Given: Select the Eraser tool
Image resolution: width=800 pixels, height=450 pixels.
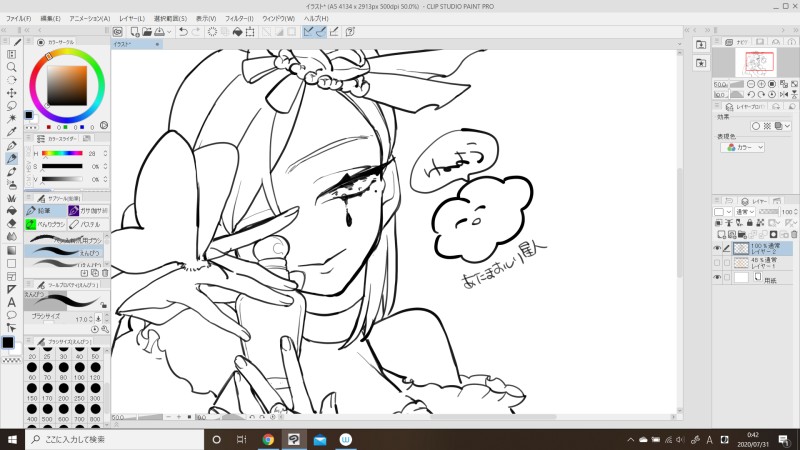Looking at the screenshot, I should (11, 223).
